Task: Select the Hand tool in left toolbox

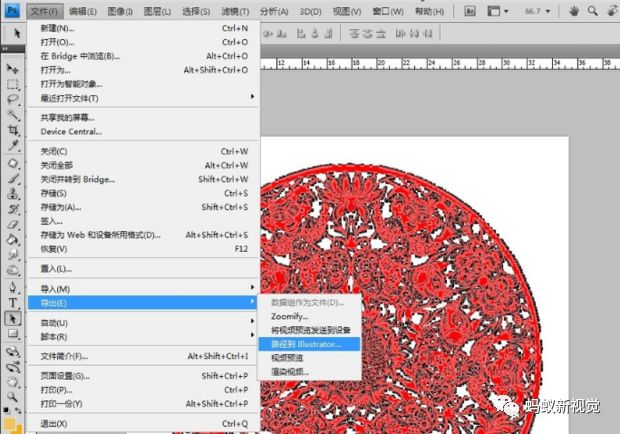Action: (x=13, y=382)
